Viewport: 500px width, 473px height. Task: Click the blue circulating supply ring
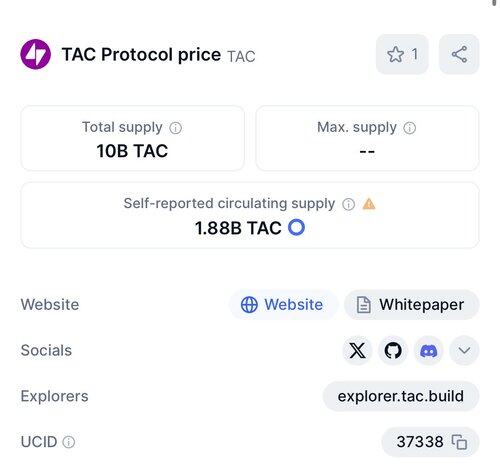[296, 228]
